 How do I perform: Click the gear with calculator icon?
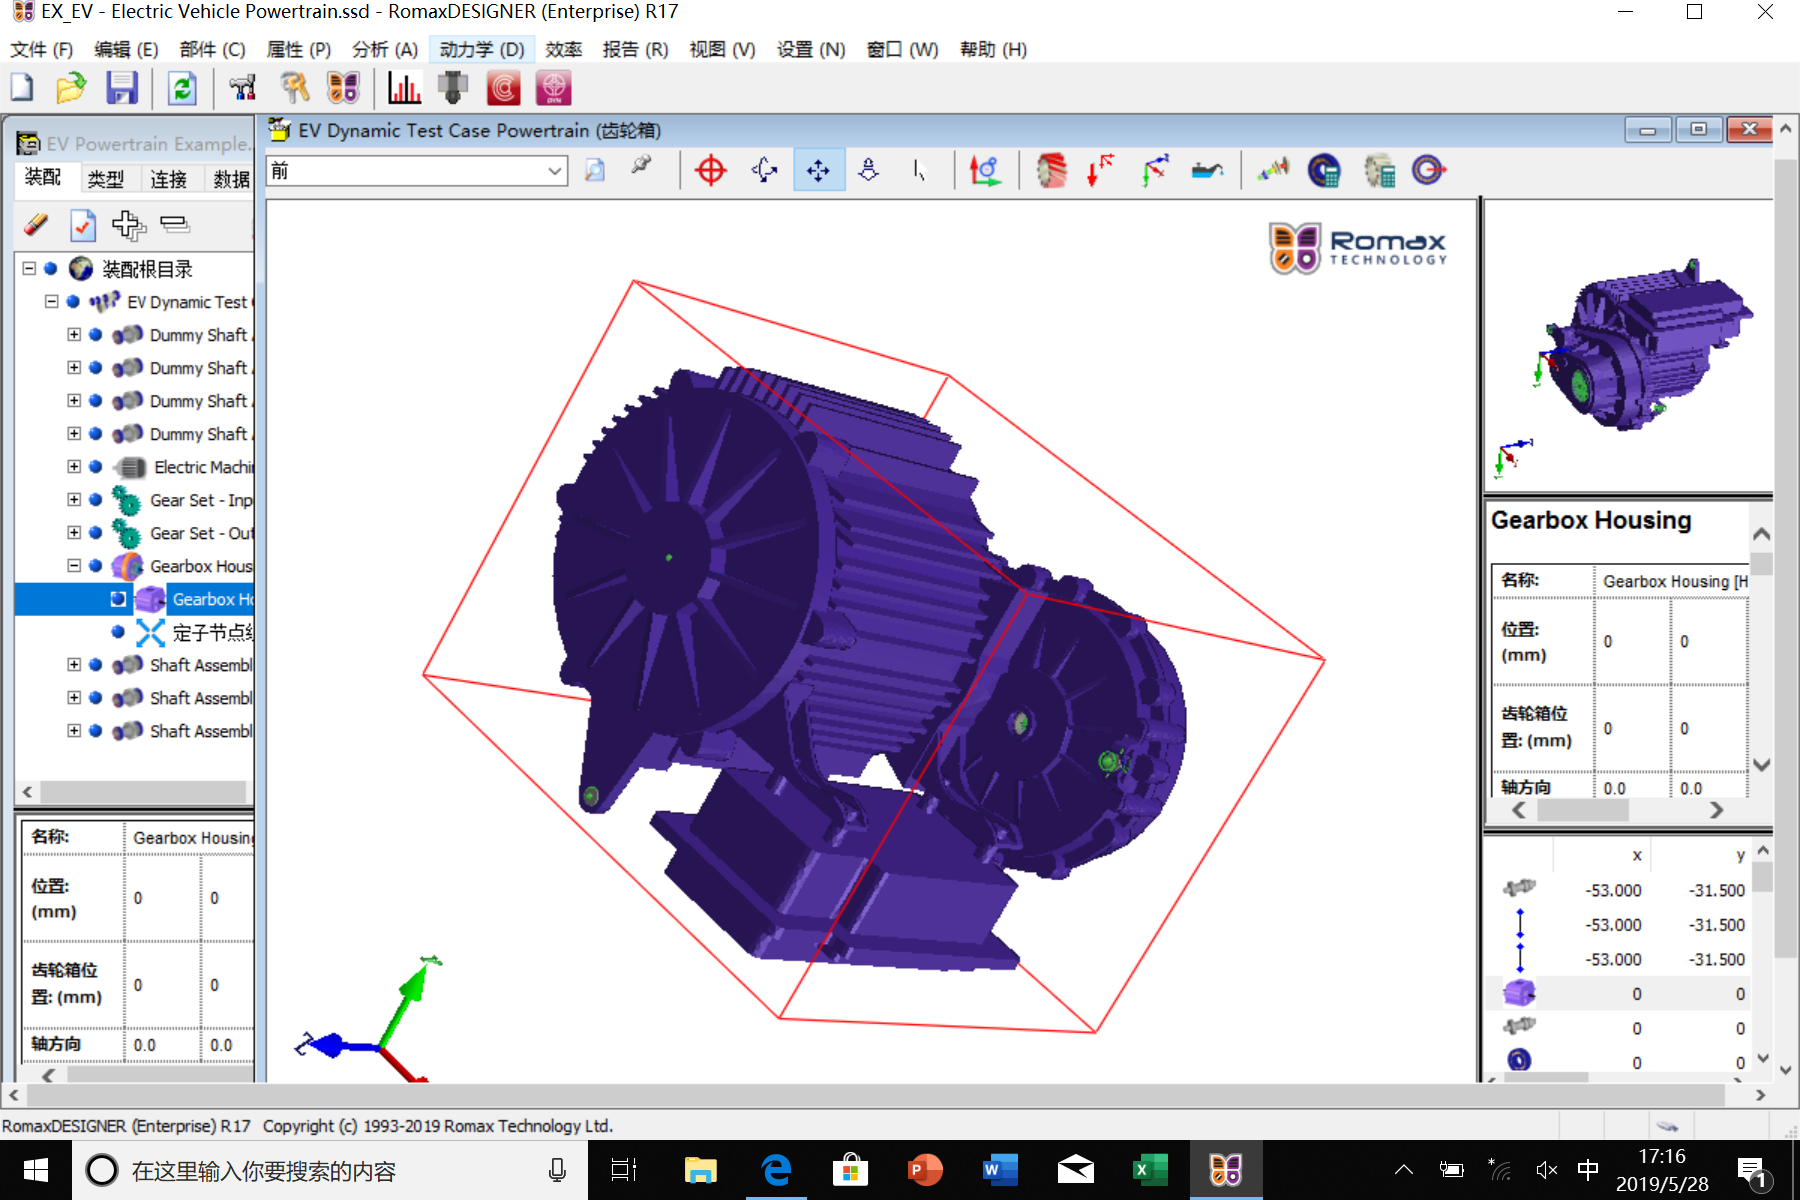click(1380, 170)
